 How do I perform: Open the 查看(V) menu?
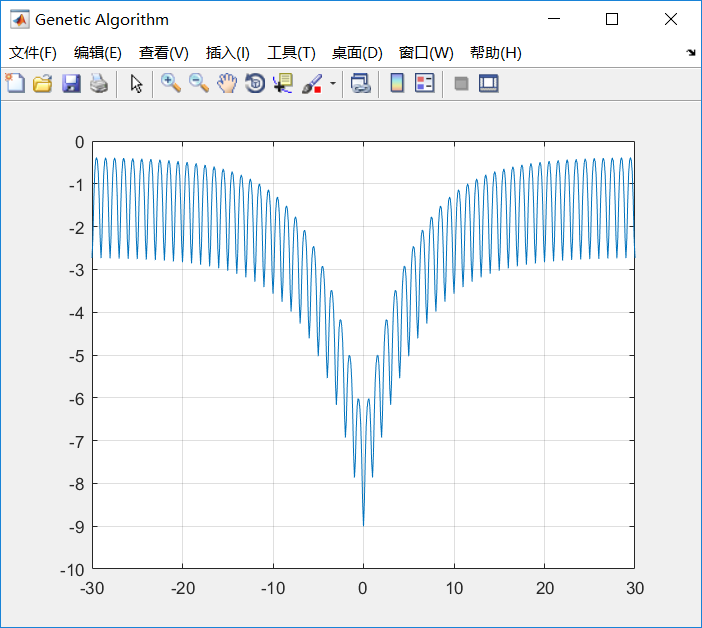pos(163,53)
